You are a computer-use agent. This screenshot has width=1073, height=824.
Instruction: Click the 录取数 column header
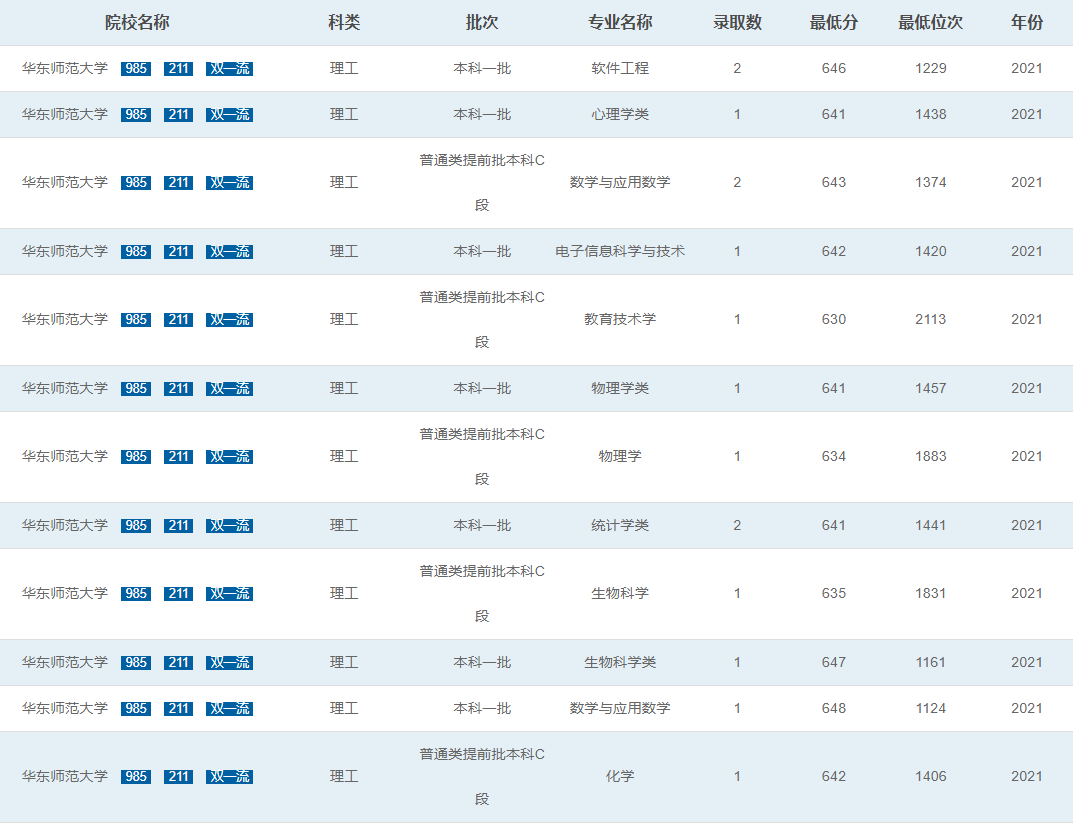click(x=737, y=23)
